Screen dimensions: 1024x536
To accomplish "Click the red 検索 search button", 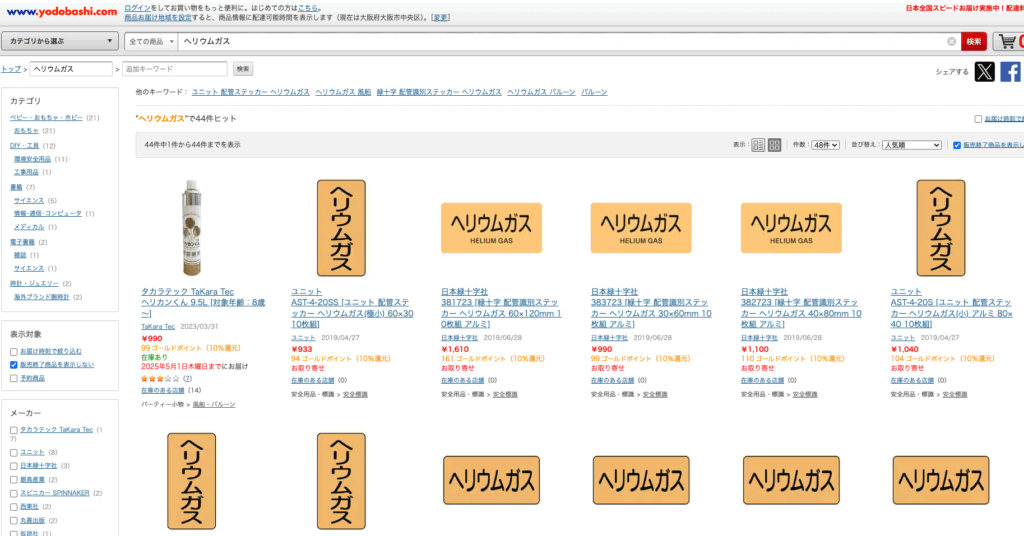I will (x=974, y=41).
